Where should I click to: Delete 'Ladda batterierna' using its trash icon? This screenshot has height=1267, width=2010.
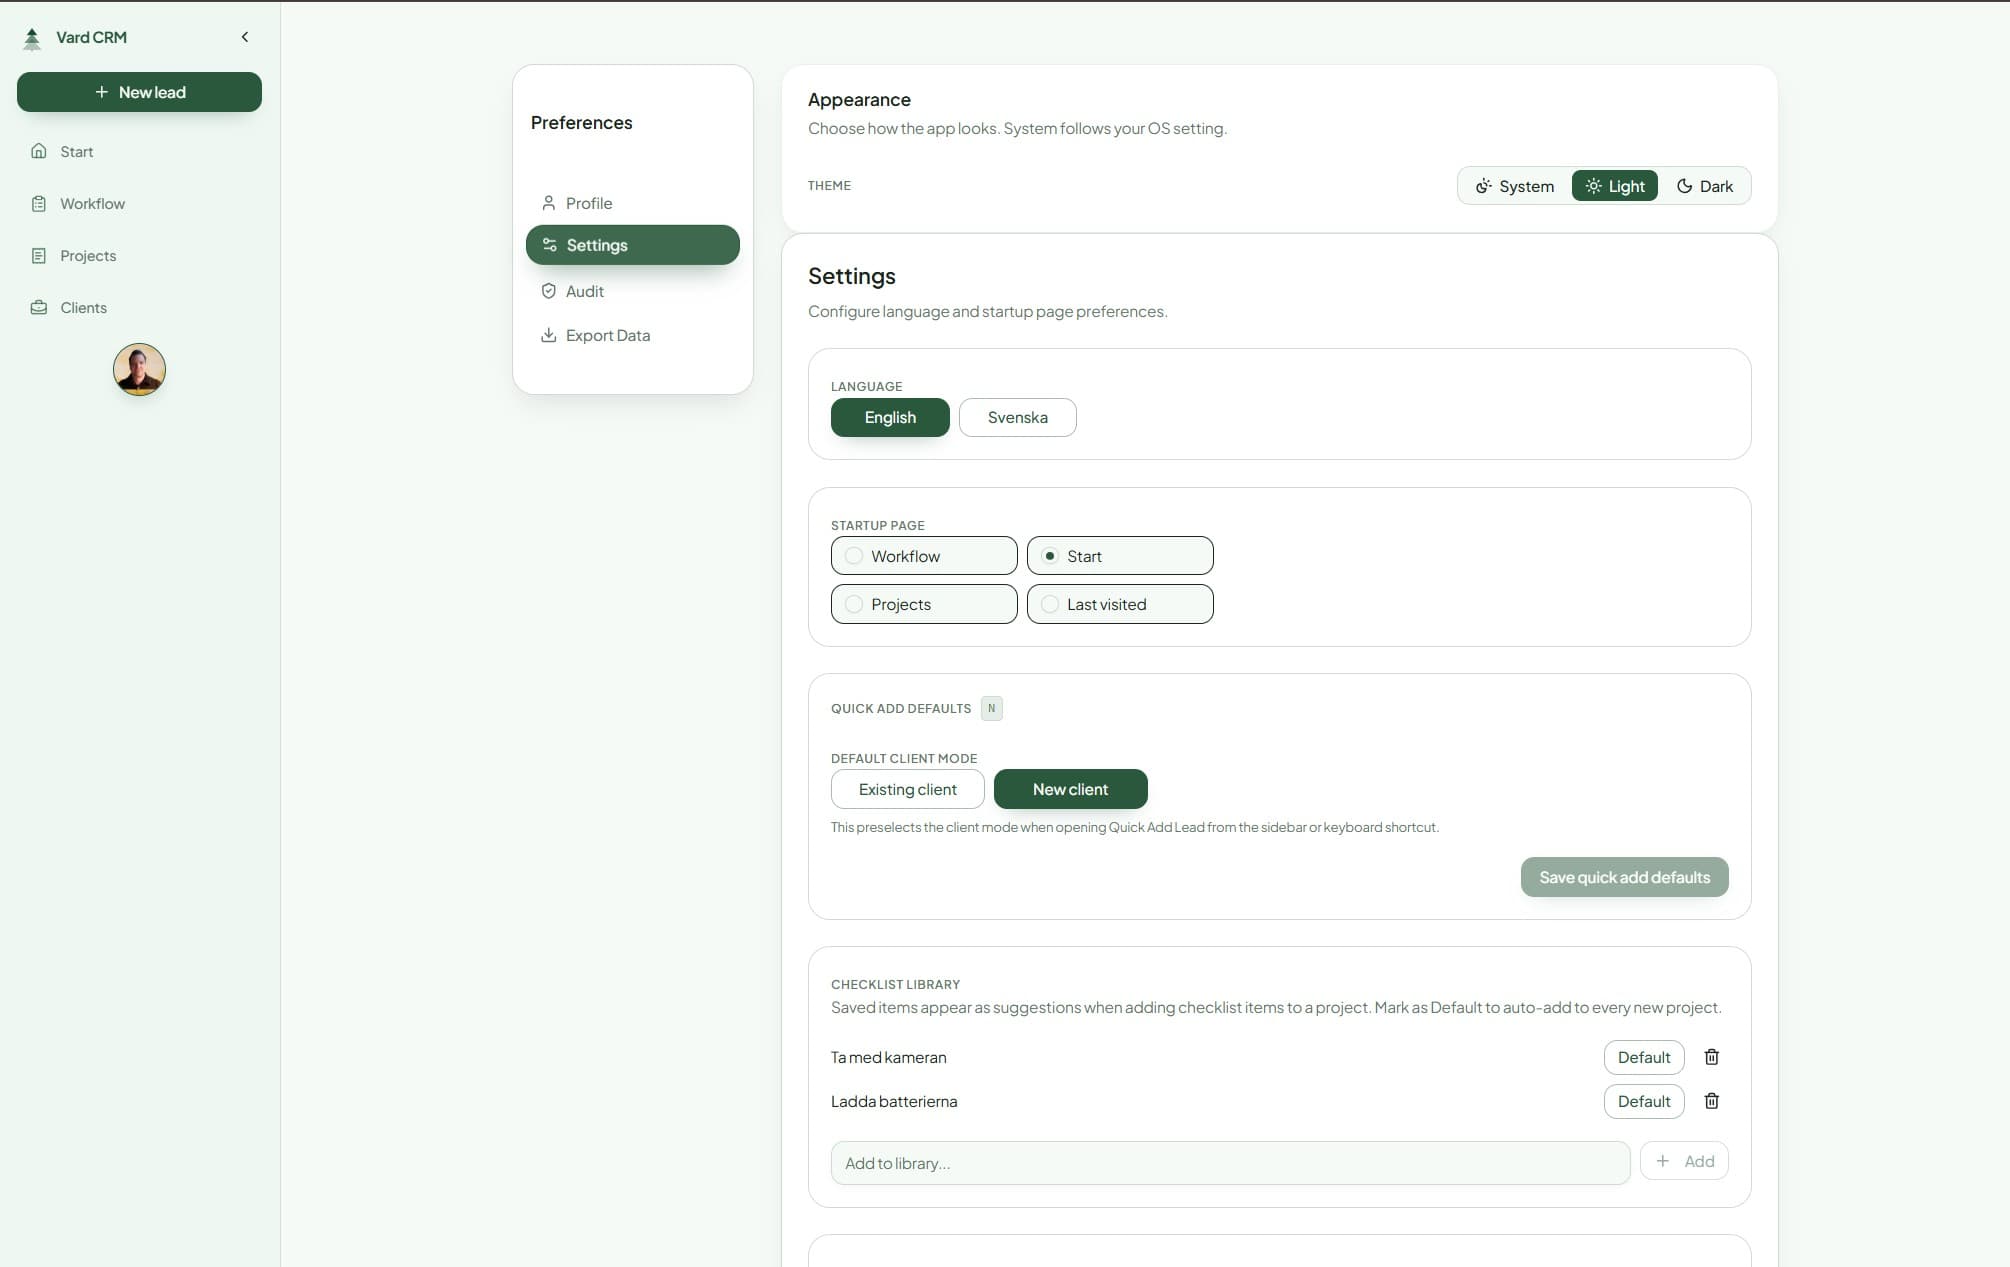[1711, 1101]
